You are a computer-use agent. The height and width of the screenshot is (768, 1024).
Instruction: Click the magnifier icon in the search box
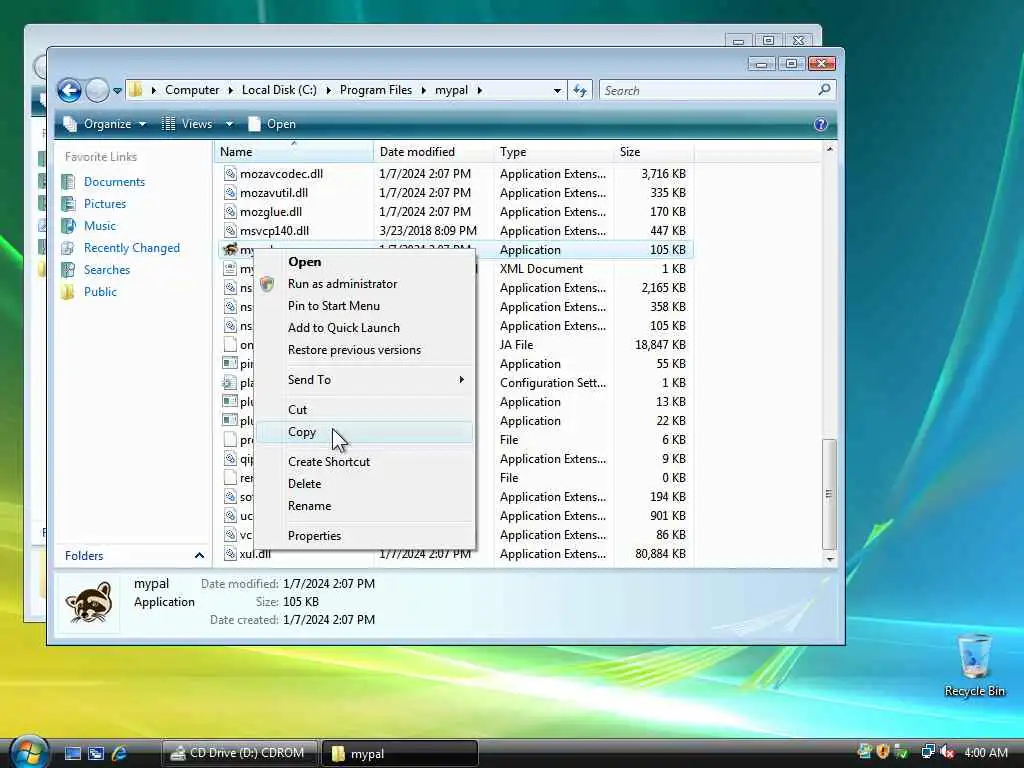pos(824,89)
